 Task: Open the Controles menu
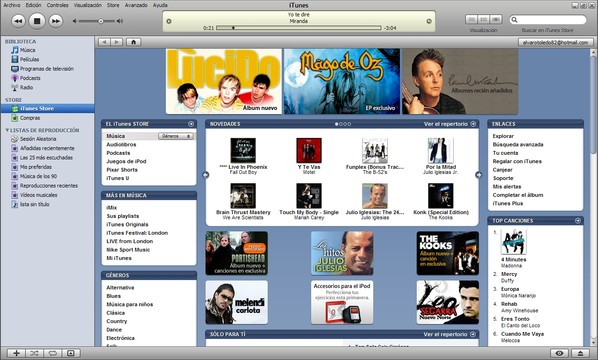pos(58,5)
